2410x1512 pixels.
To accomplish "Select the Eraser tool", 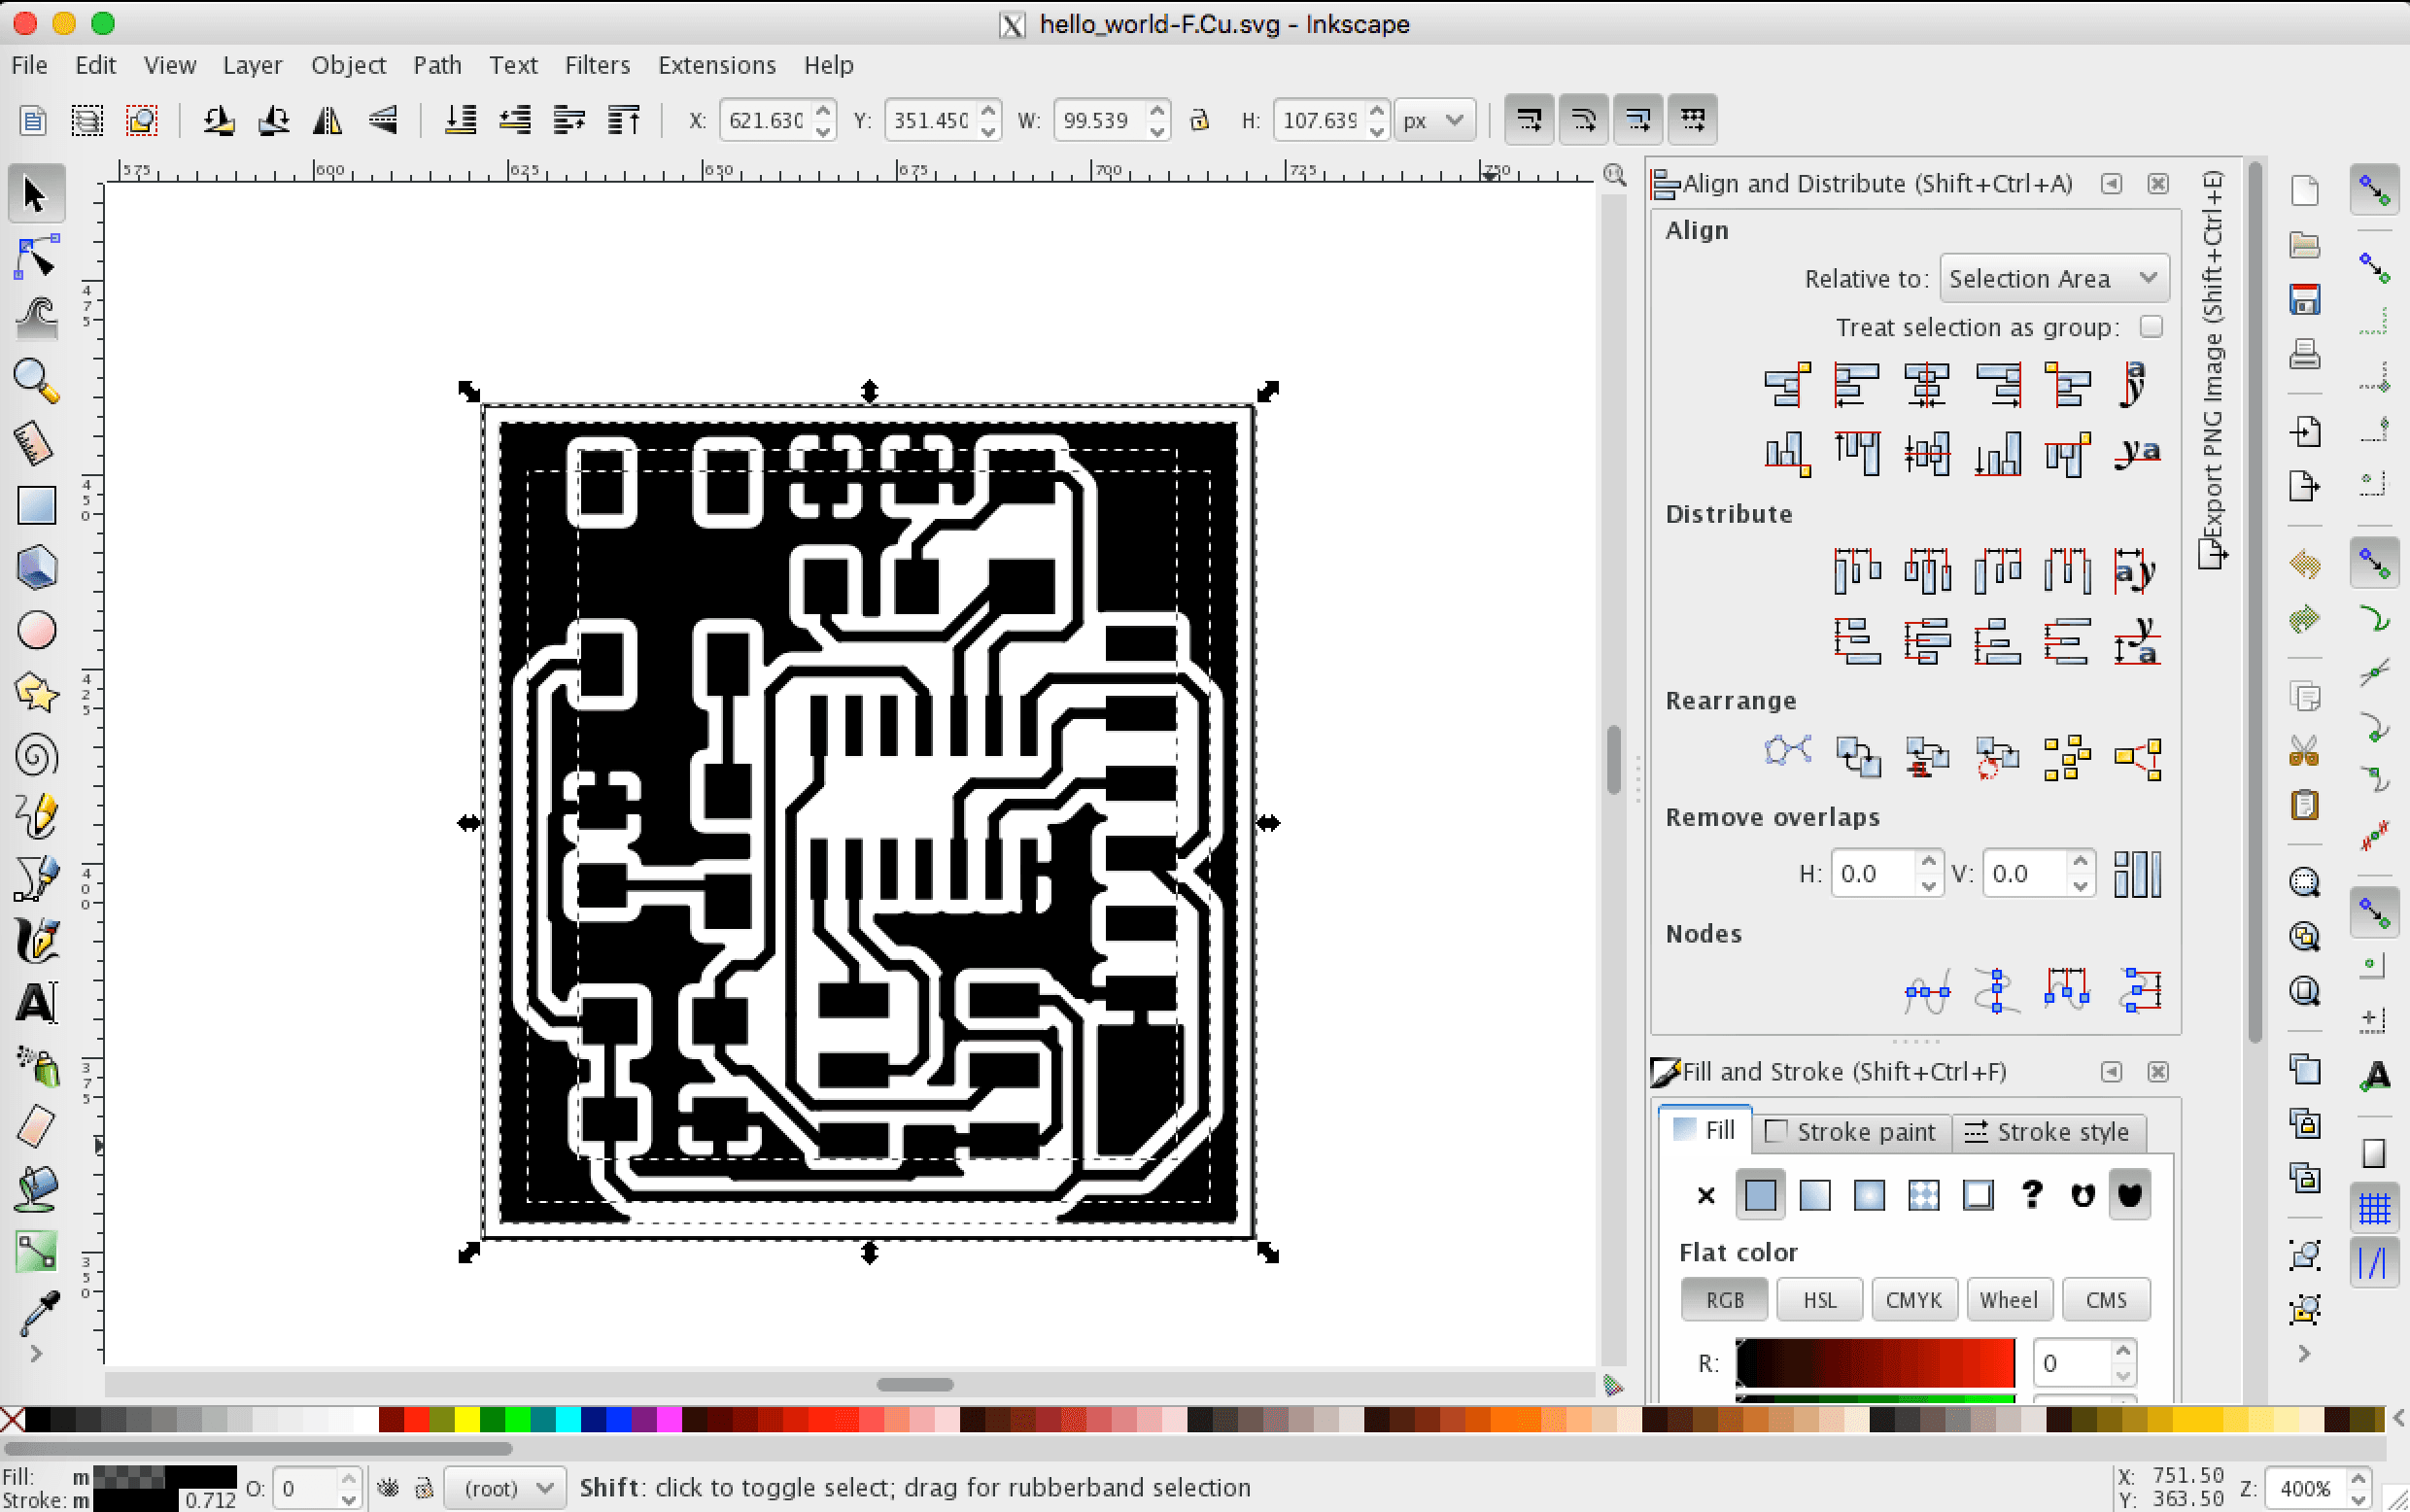I will tap(36, 1128).
